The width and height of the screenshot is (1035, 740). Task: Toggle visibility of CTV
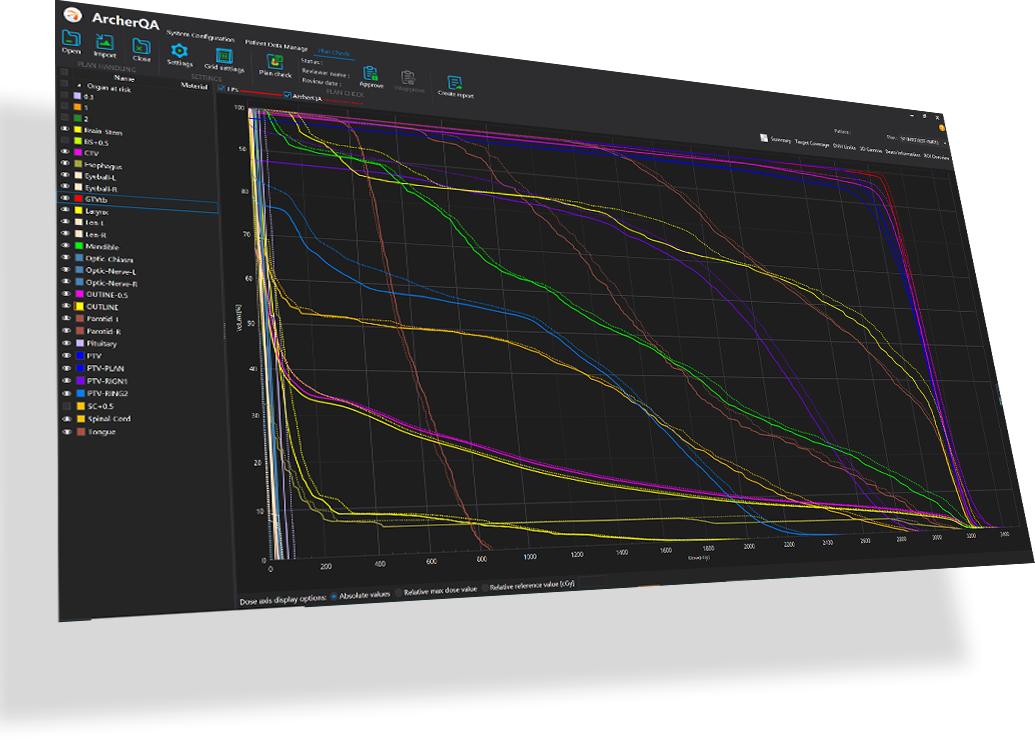[x=65, y=152]
